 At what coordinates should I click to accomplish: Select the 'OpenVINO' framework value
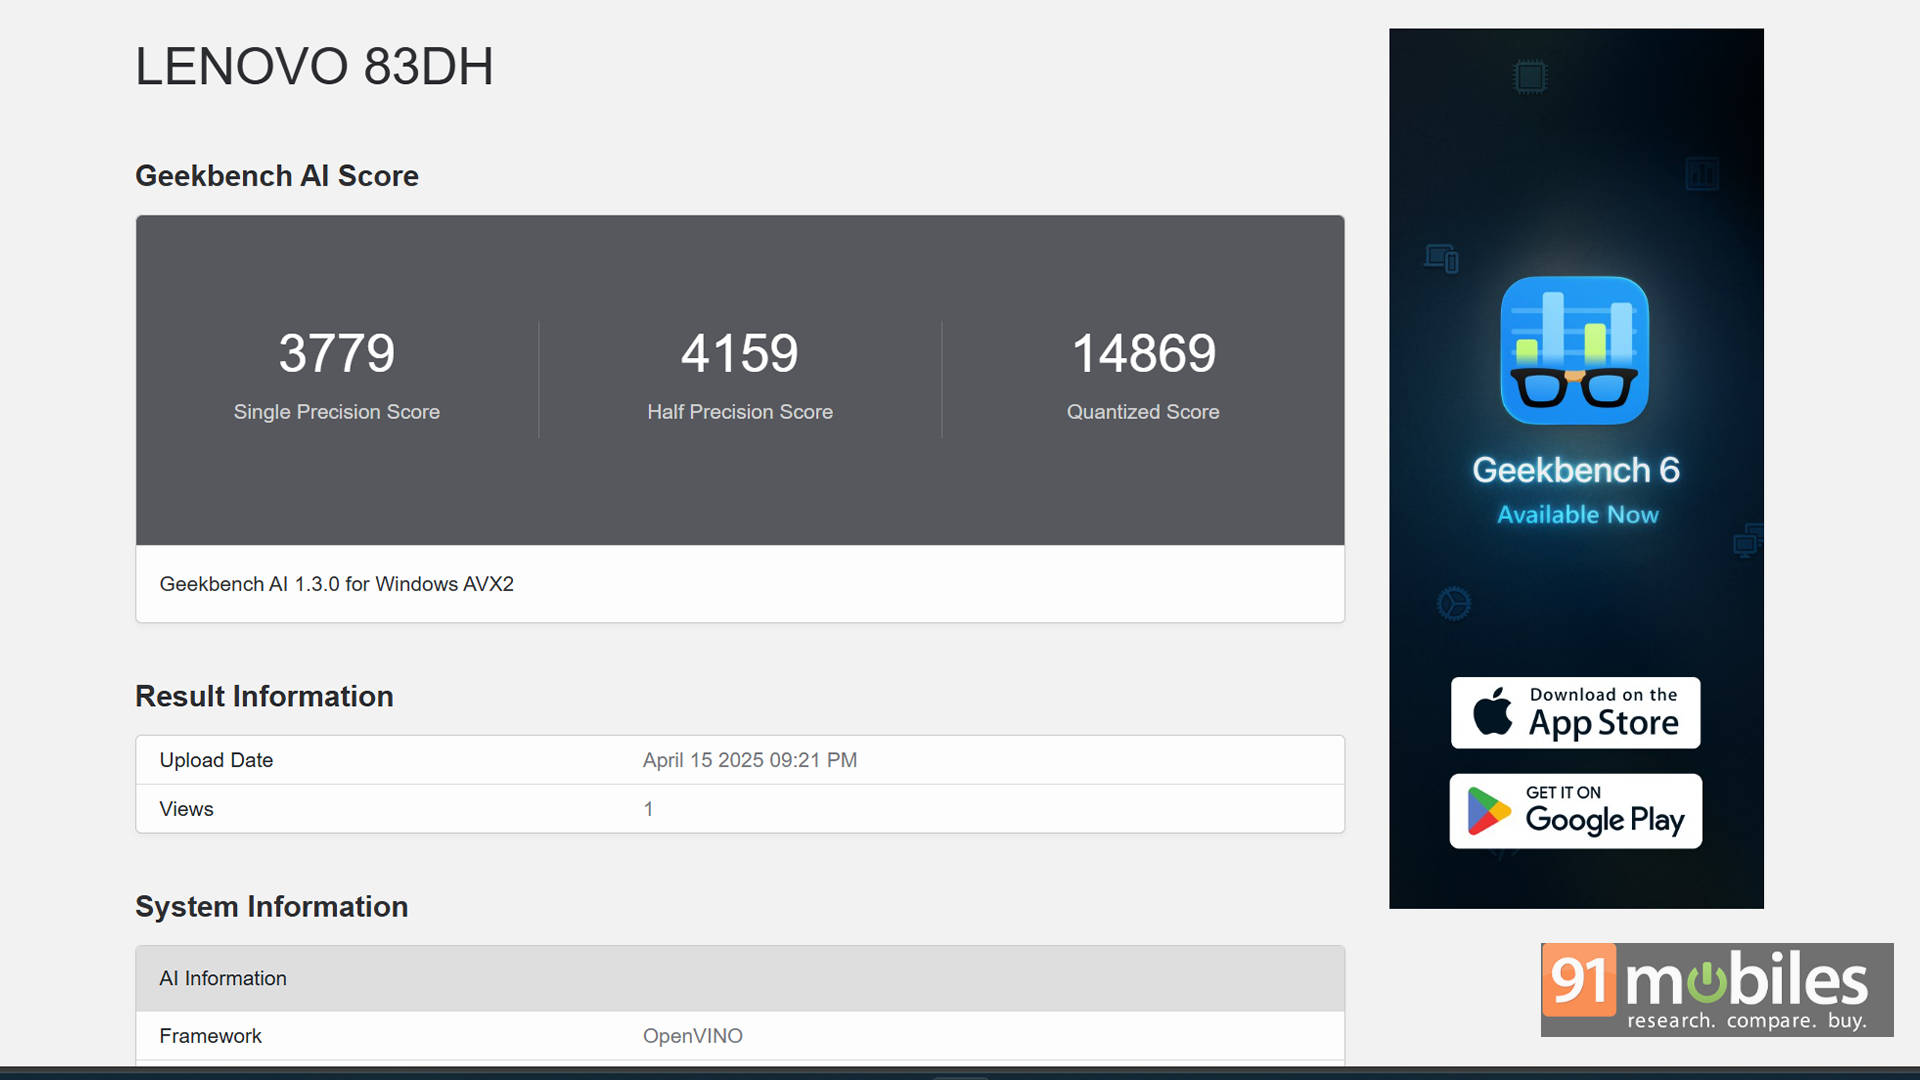693,1036
